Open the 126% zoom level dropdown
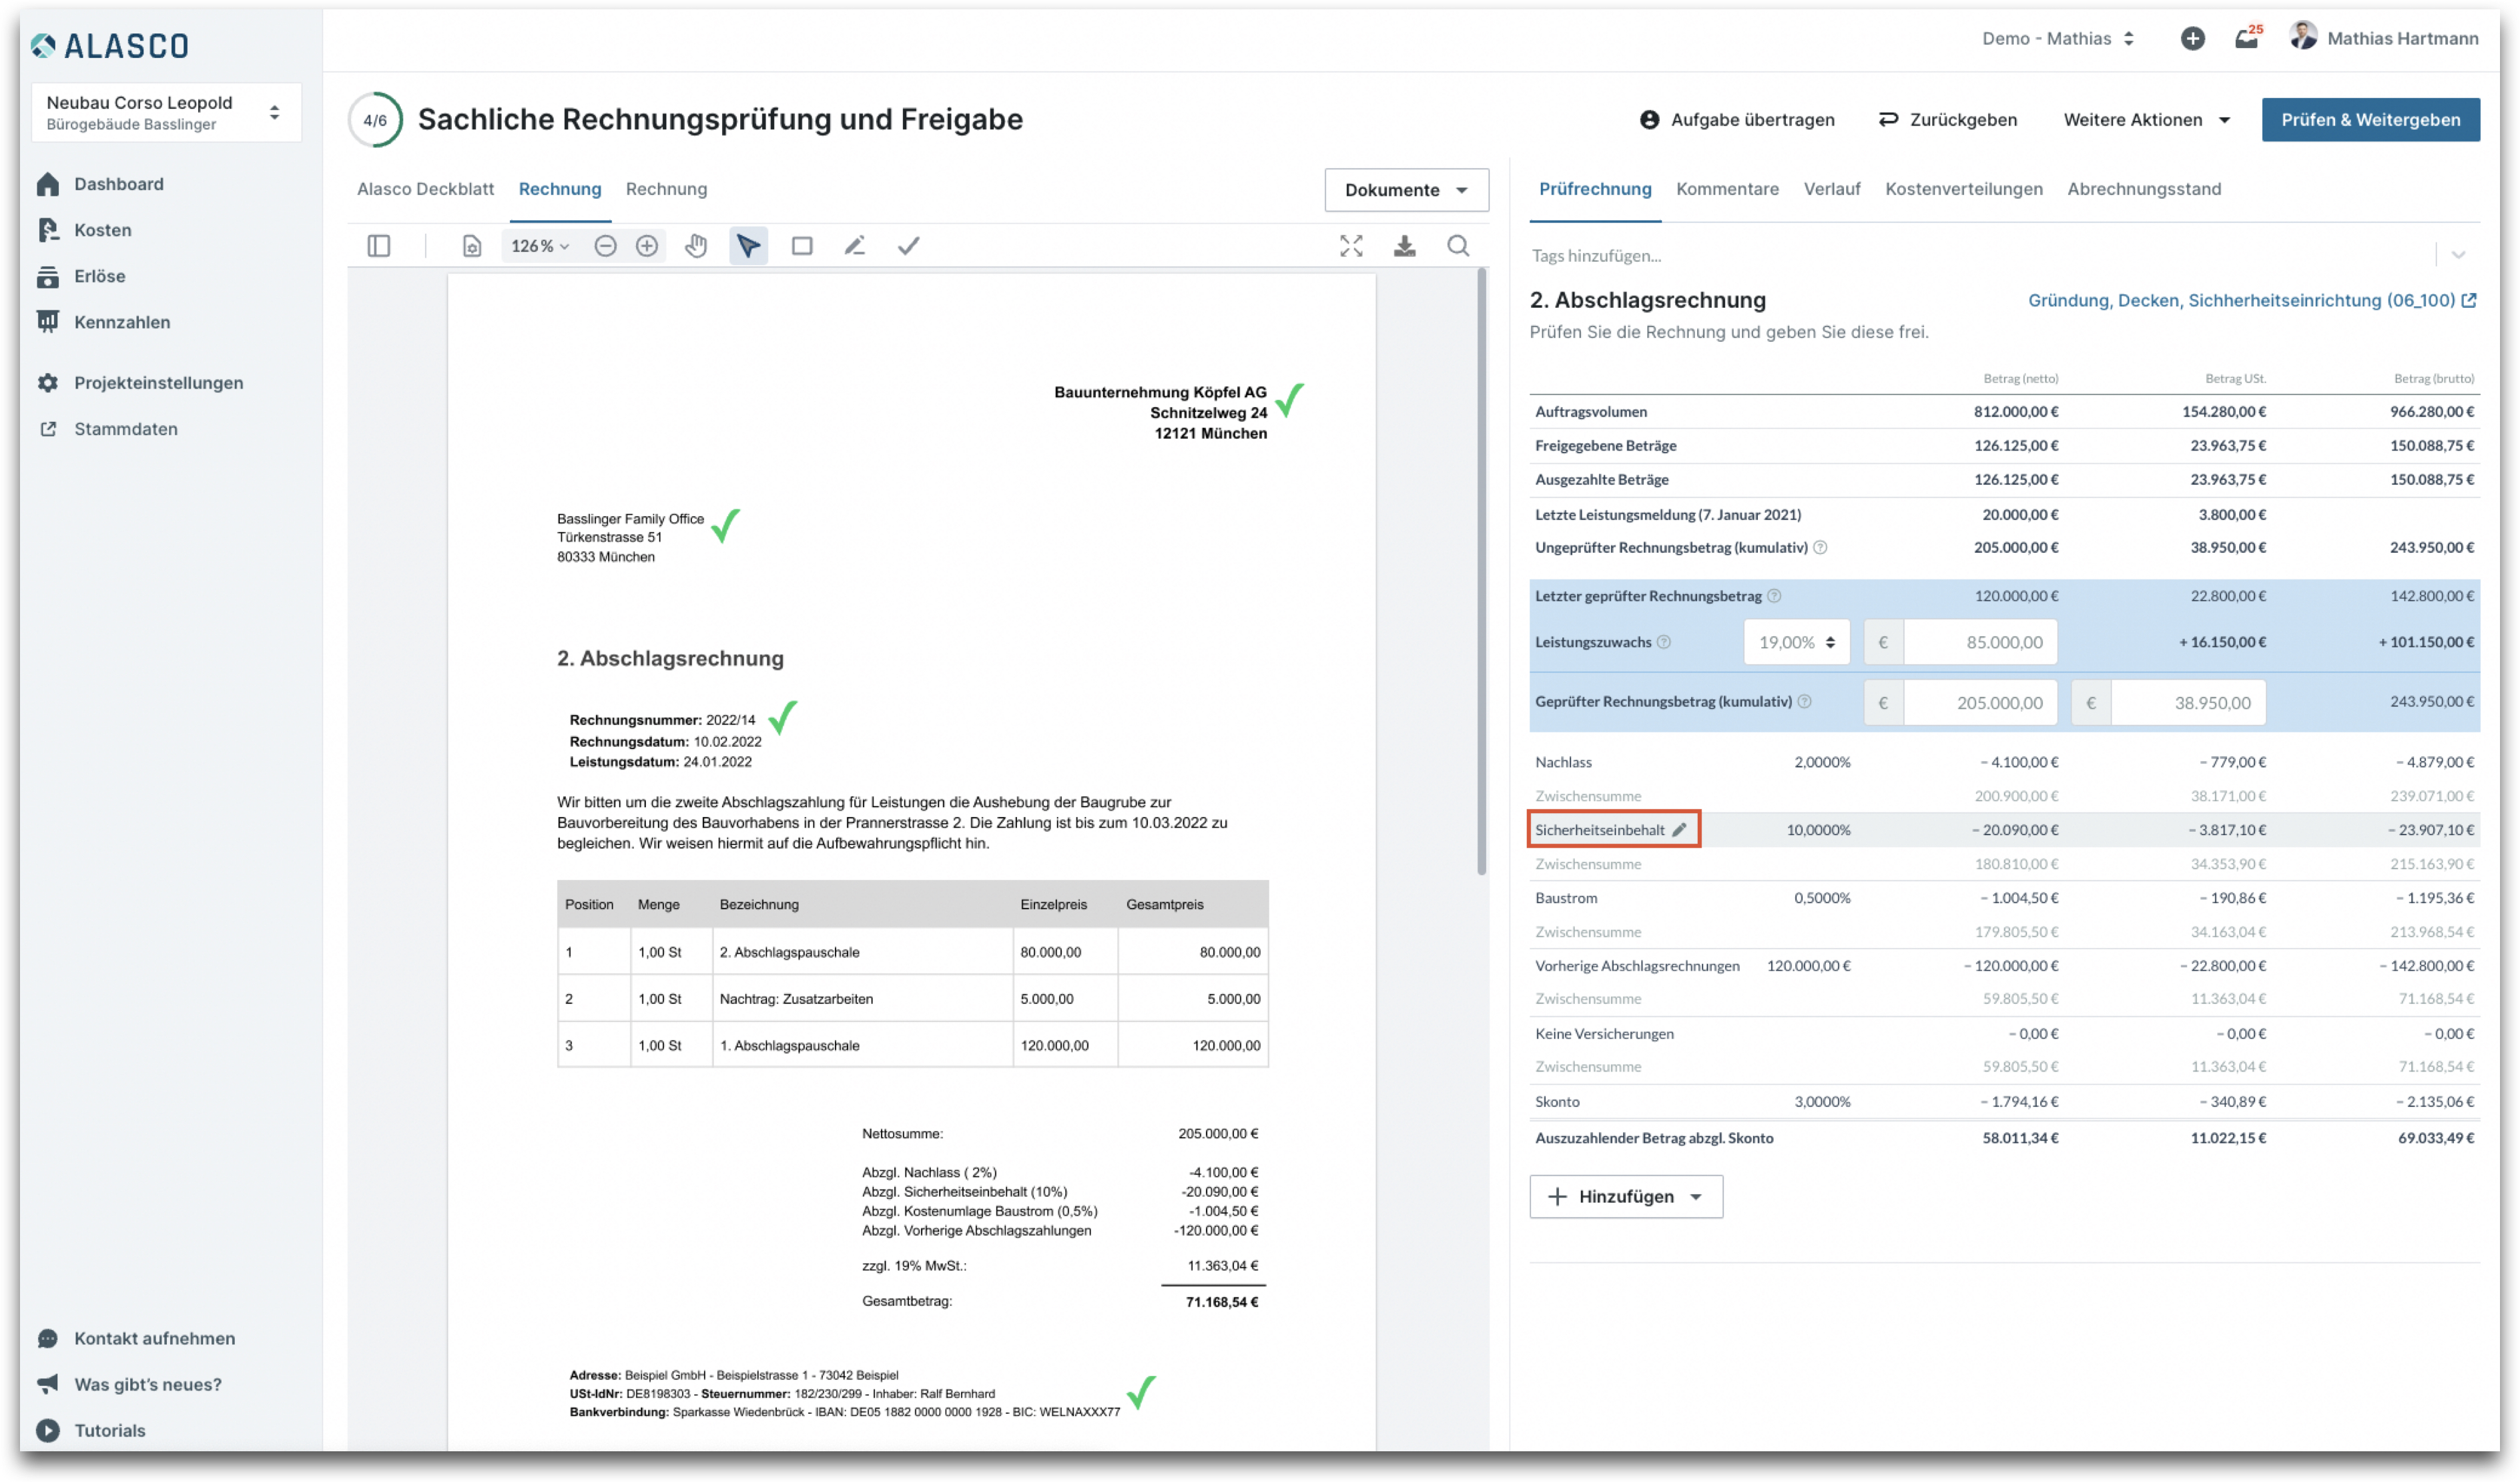The height and width of the screenshot is (1482, 2520). pyautogui.click(x=540, y=246)
